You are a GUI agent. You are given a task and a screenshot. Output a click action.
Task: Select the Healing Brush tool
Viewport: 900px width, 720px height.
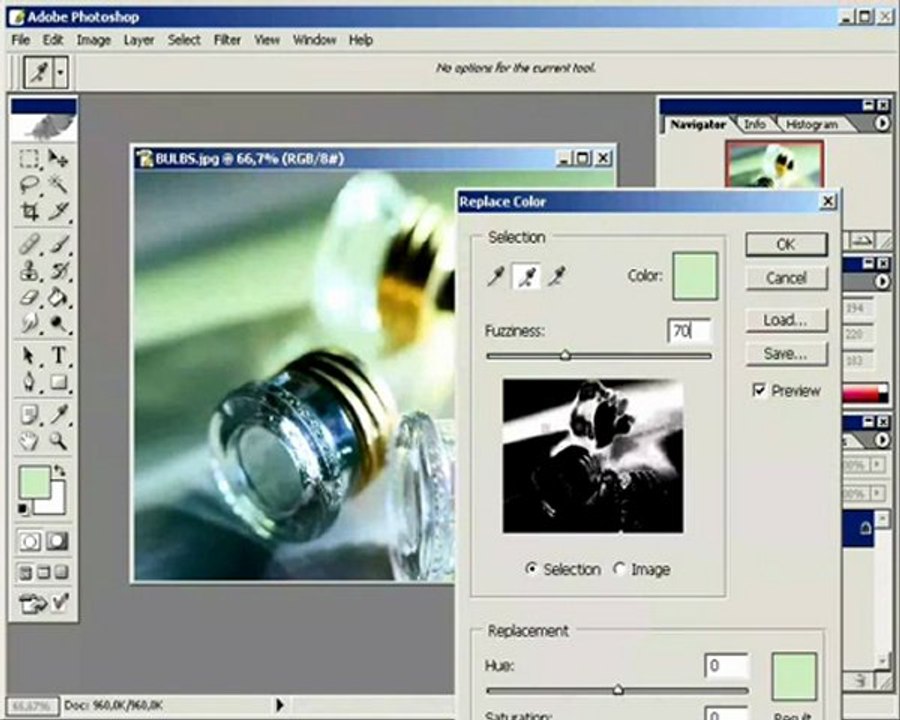pyautogui.click(x=29, y=245)
